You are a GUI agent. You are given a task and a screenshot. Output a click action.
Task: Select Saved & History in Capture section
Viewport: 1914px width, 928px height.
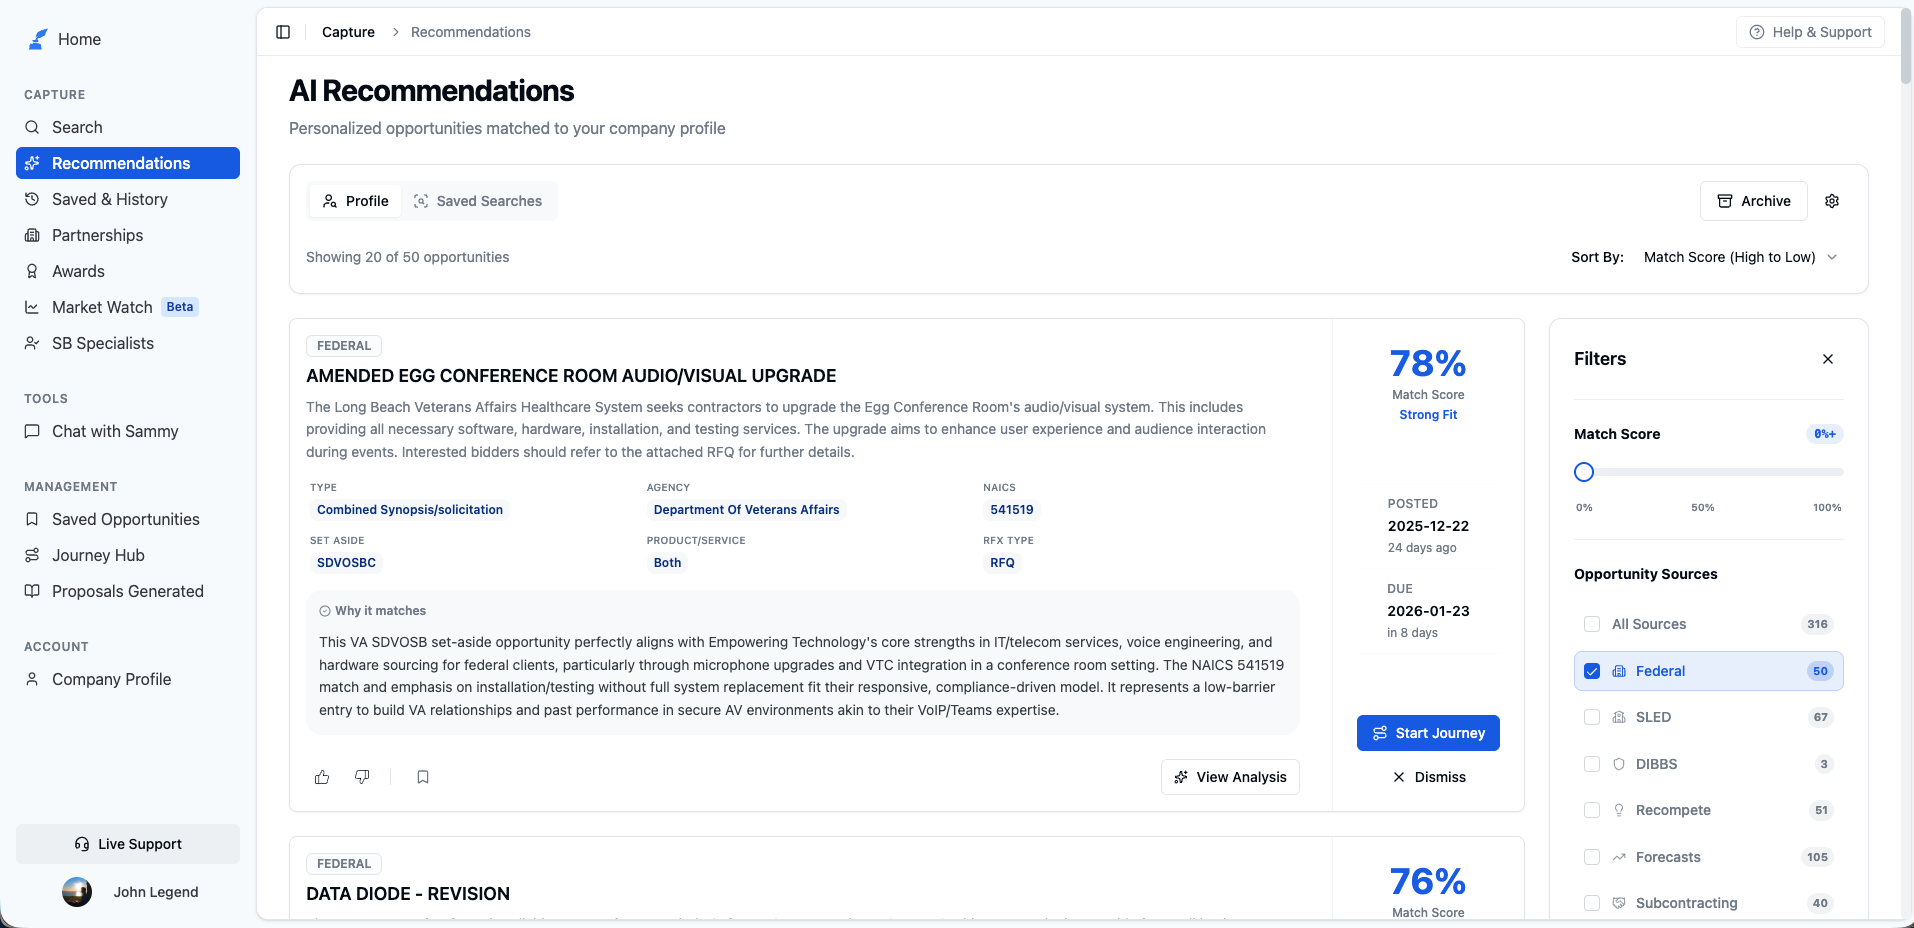[109, 199]
